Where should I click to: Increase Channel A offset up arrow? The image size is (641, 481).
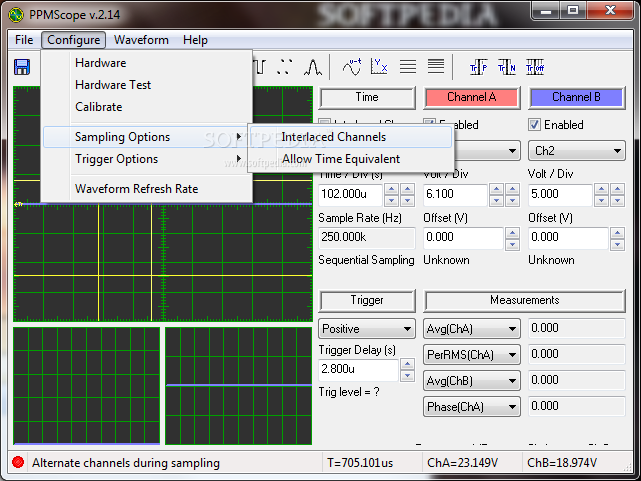512,233
